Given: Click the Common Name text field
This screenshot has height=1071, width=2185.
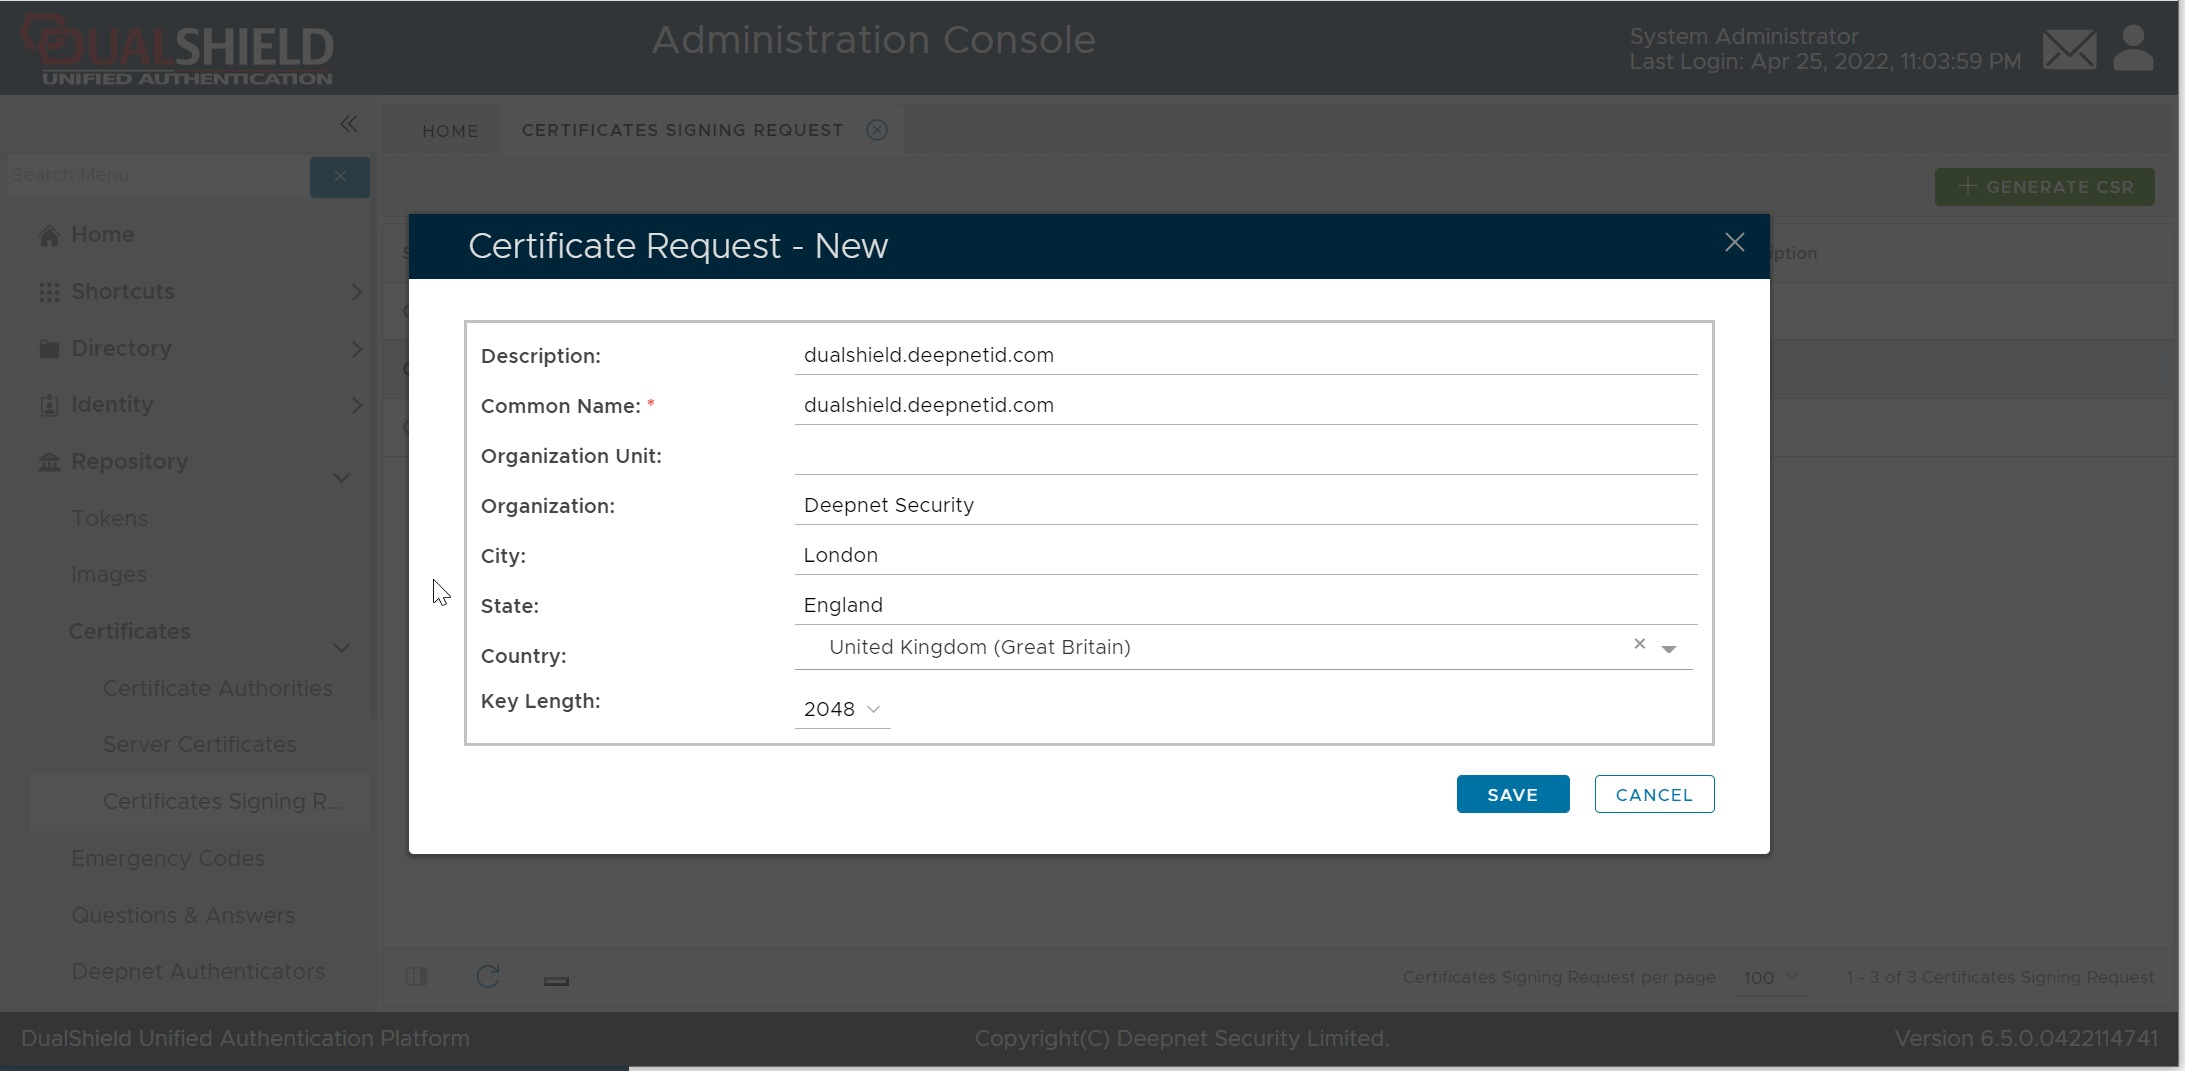Looking at the screenshot, I should click(1245, 406).
